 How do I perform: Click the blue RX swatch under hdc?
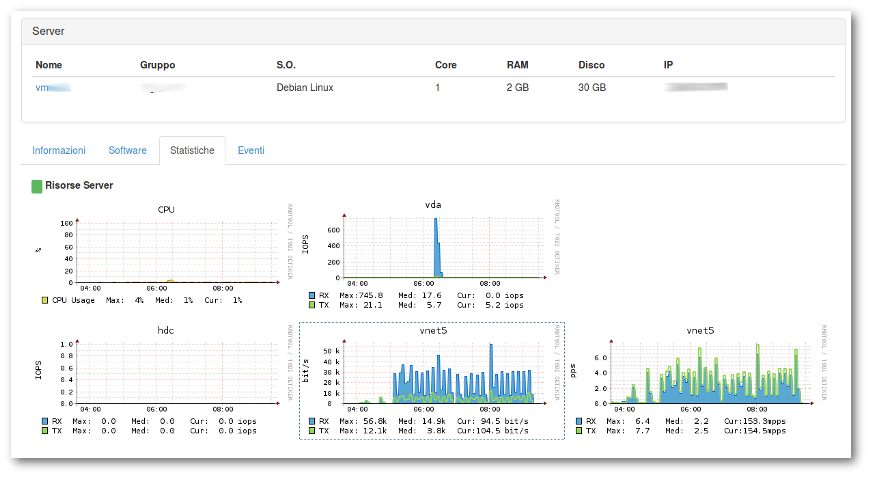click(45, 422)
